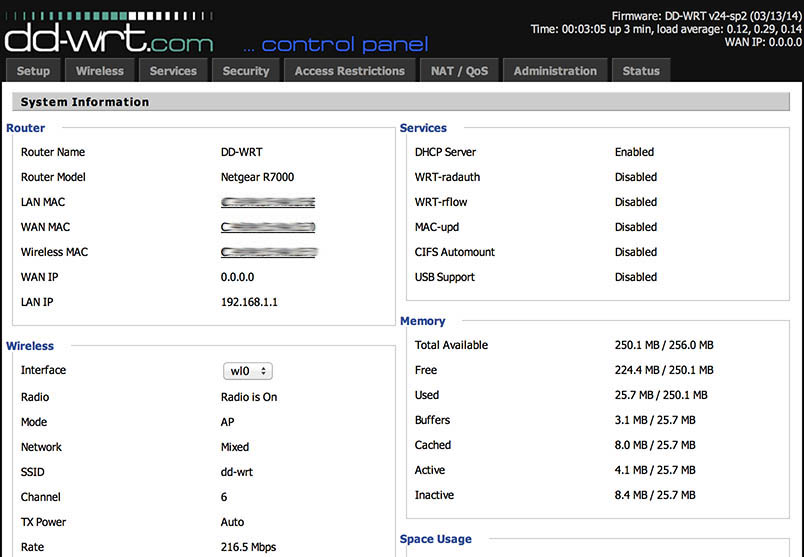Click the TX Power value Auto

[x=232, y=522]
